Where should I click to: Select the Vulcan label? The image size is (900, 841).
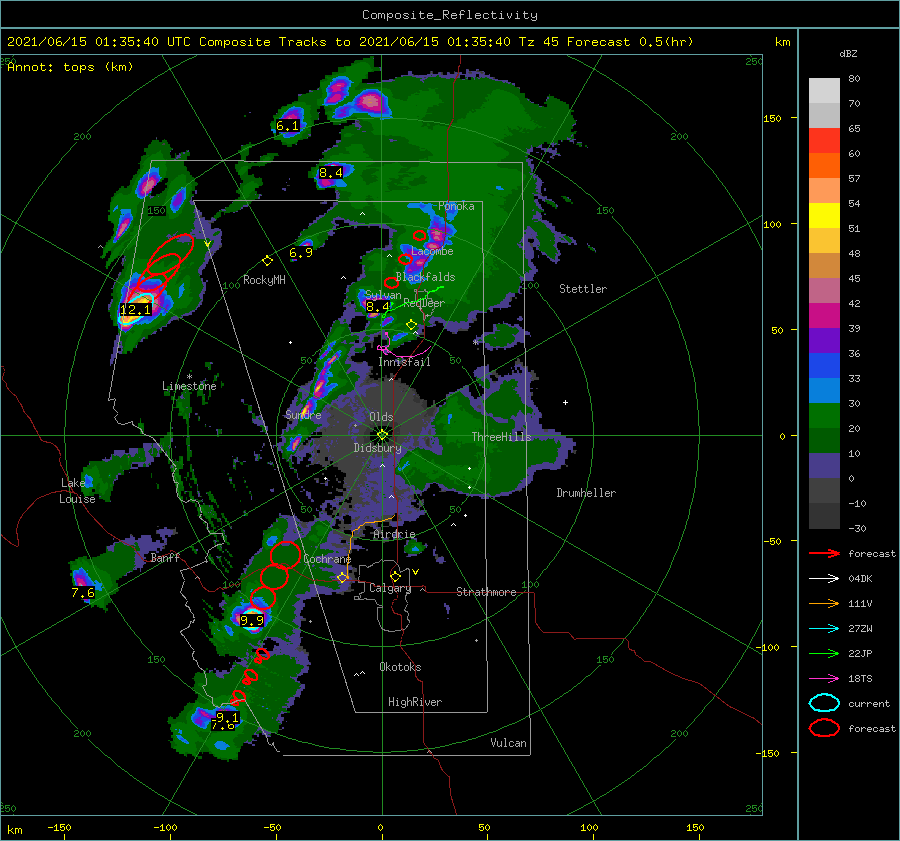point(509,743)
